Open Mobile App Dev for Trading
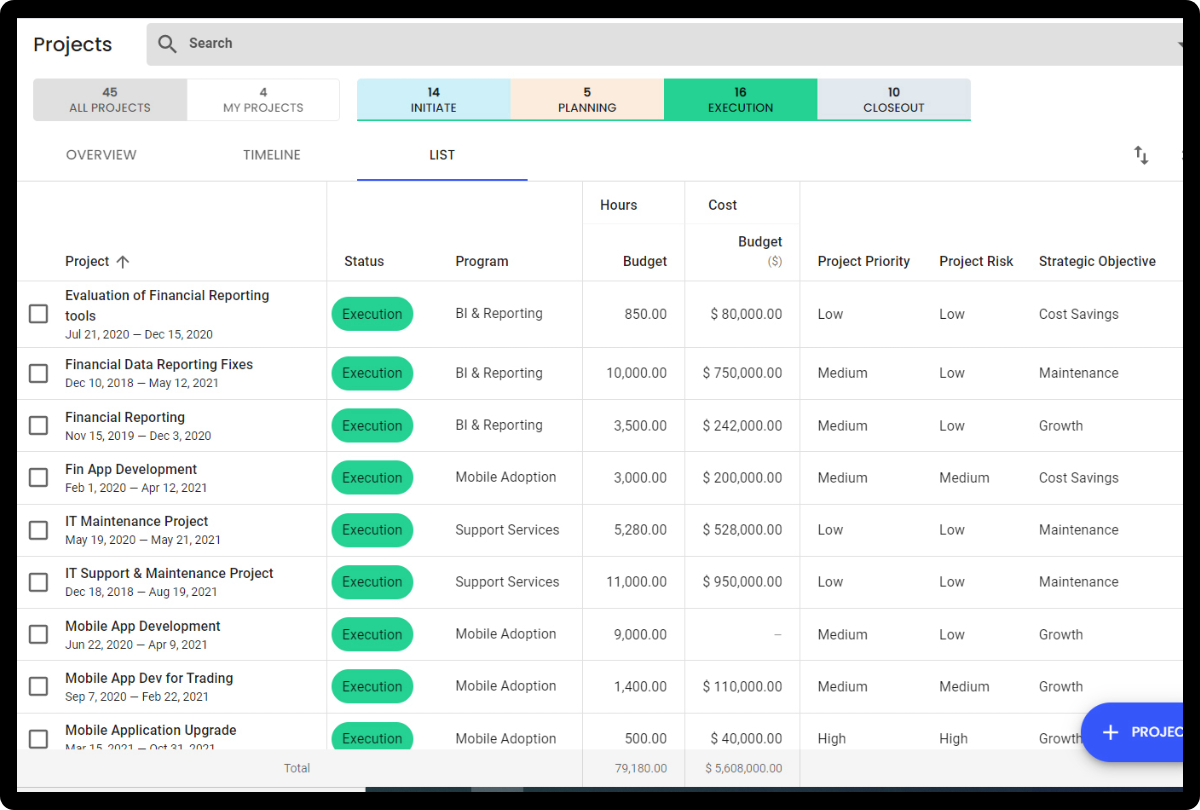Screen dimensions: 1200x810 [149, 678]
